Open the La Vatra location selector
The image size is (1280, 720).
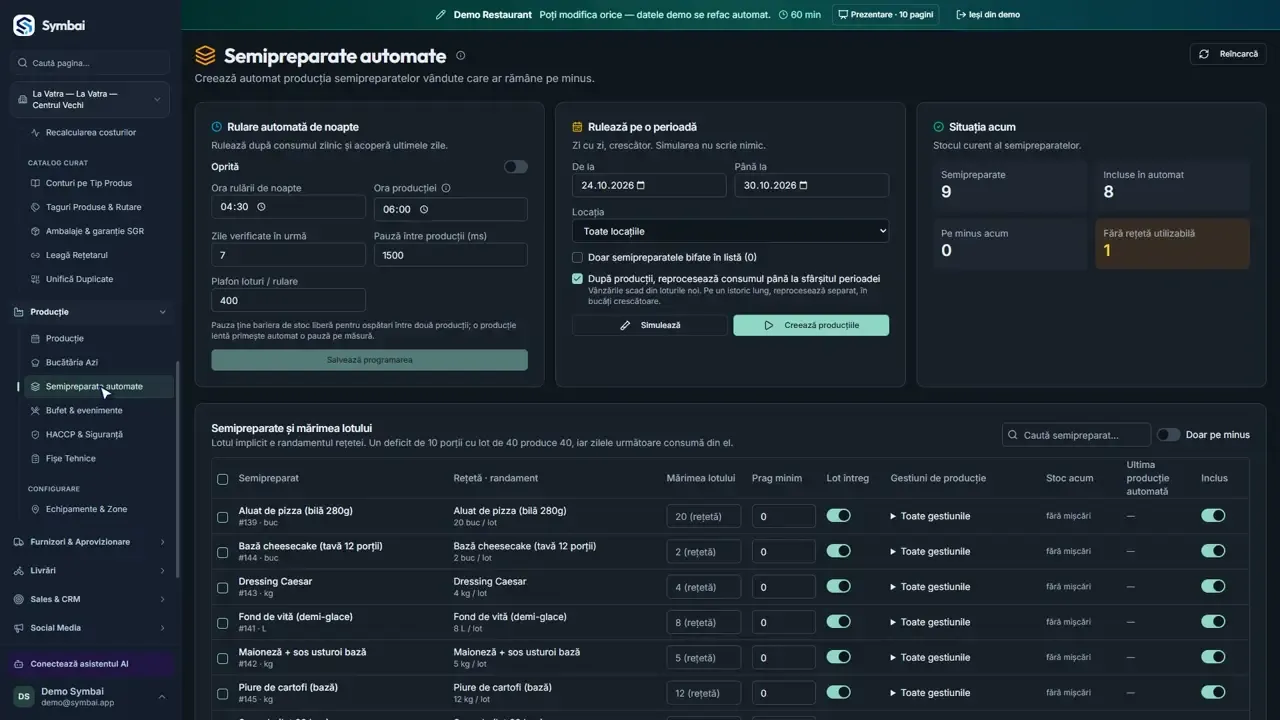(x=90, y=100)
